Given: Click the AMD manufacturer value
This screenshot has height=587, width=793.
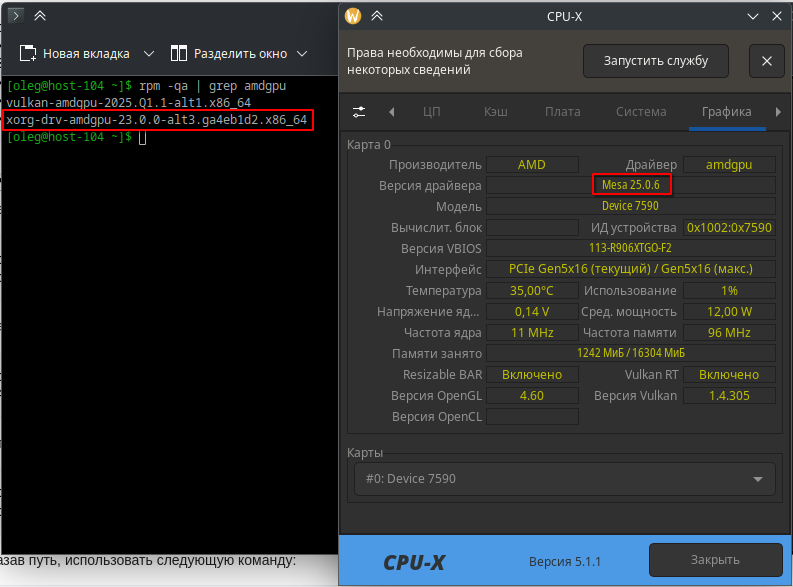Looking at the screenshot, I should 532,165.
